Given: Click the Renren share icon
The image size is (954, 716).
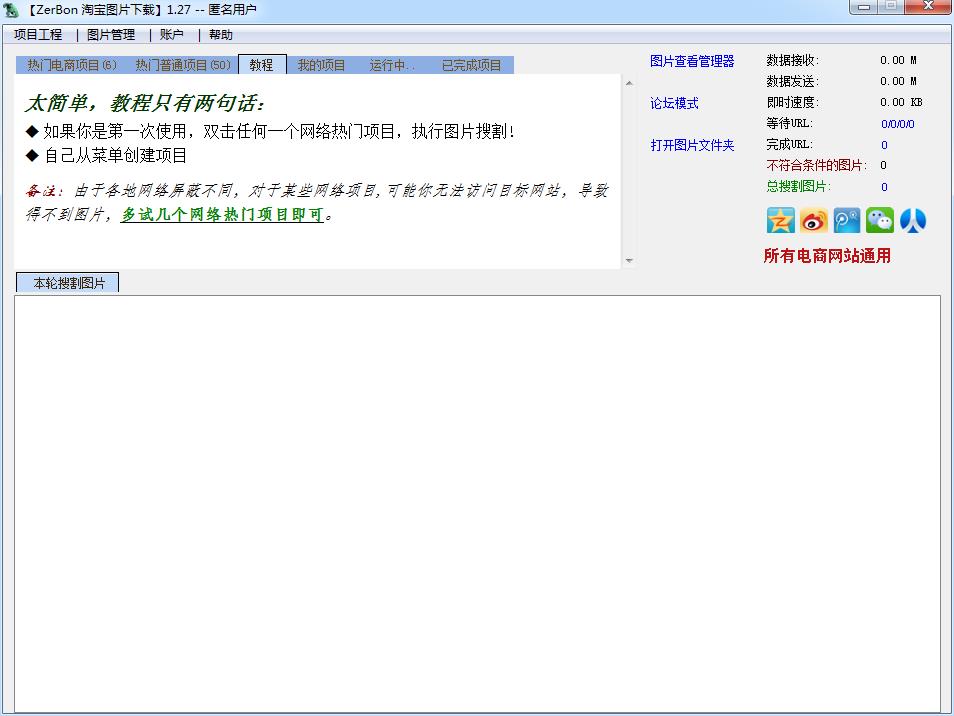Looking at the screenshot, I should 913,221.
